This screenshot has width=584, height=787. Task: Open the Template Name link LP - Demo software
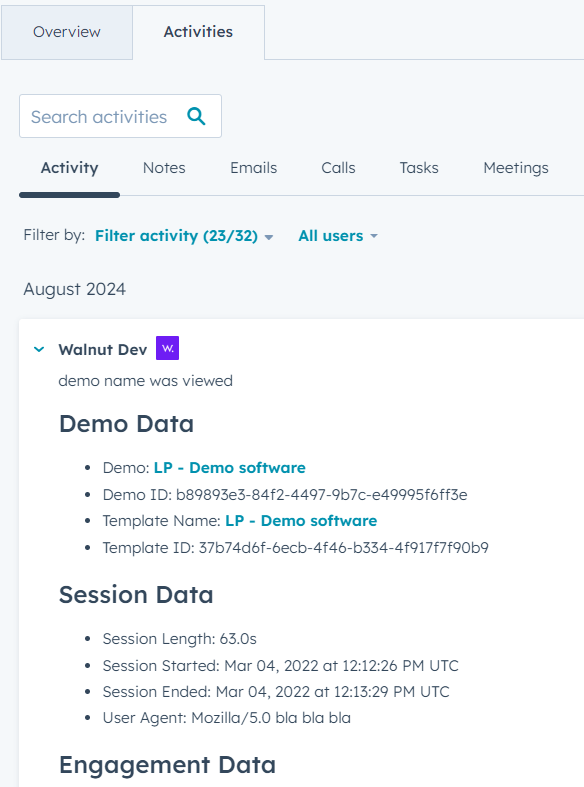pyautogui.click(x=301, y=521)
